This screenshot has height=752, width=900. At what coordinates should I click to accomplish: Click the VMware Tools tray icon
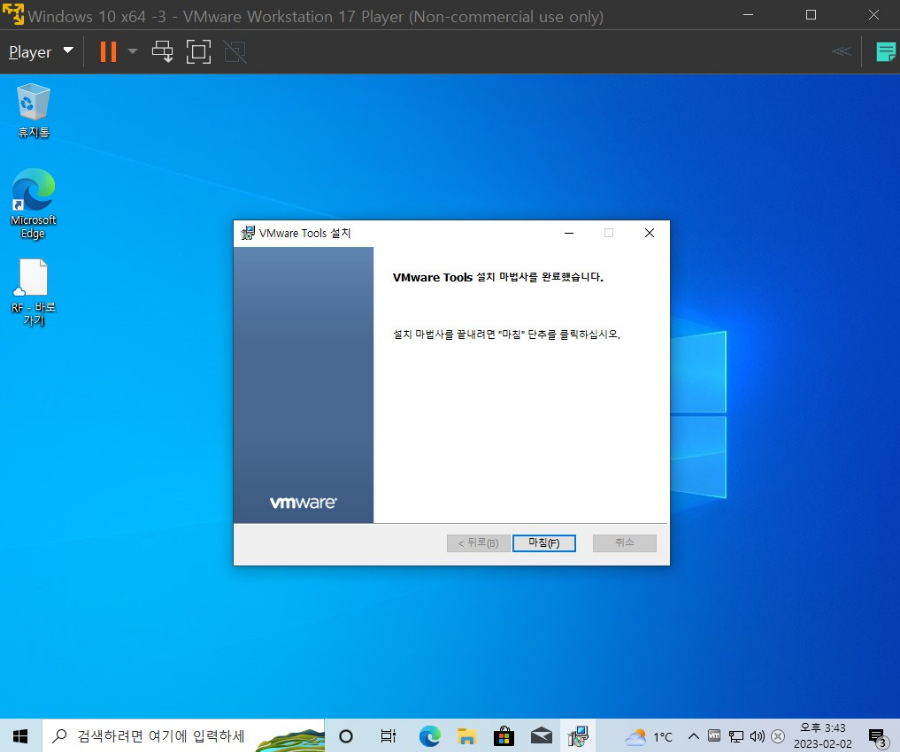pyautogui.click(x=714, y=735)
